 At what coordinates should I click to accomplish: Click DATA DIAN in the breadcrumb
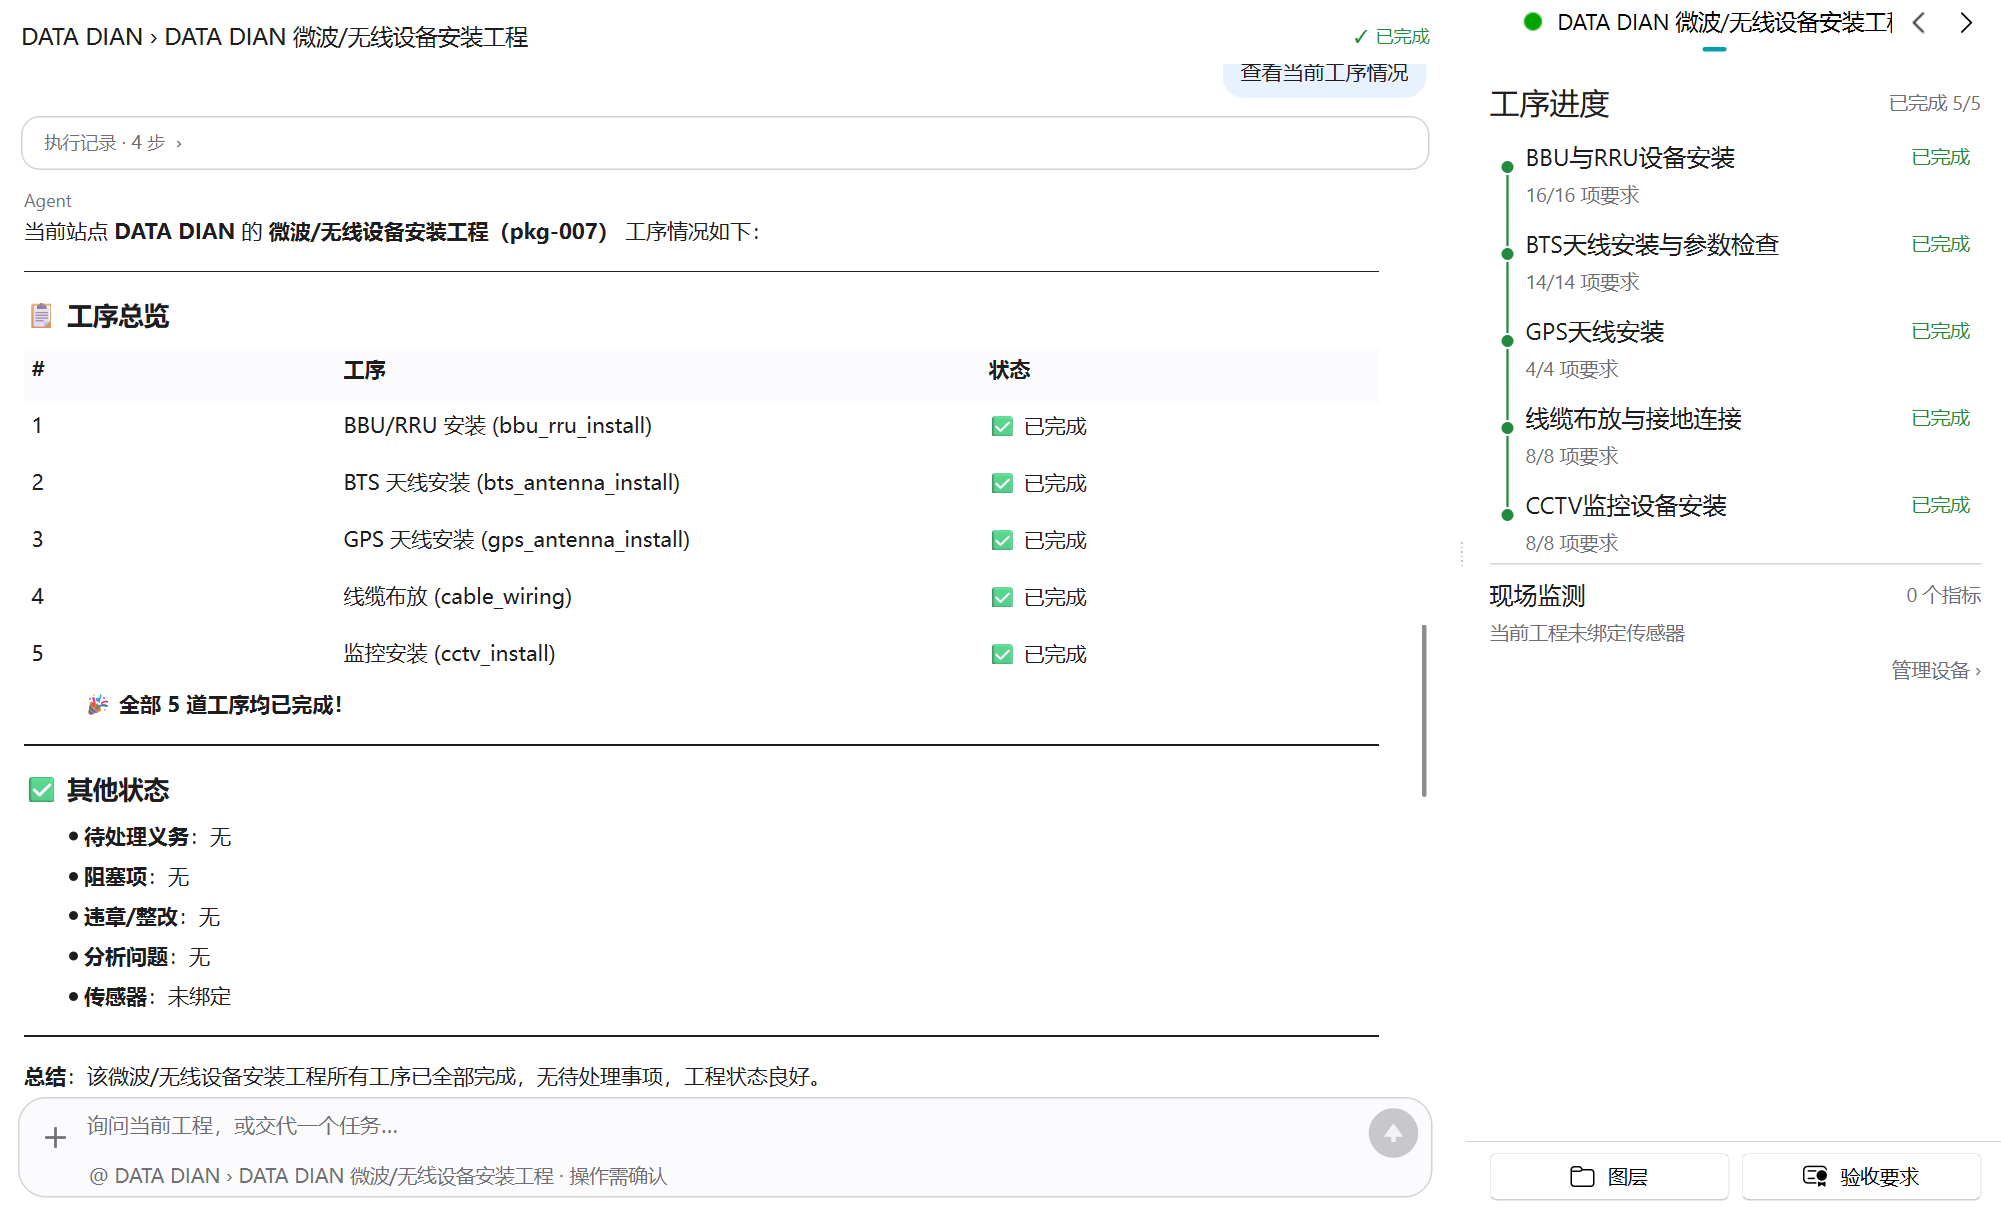tap(82, 37)
